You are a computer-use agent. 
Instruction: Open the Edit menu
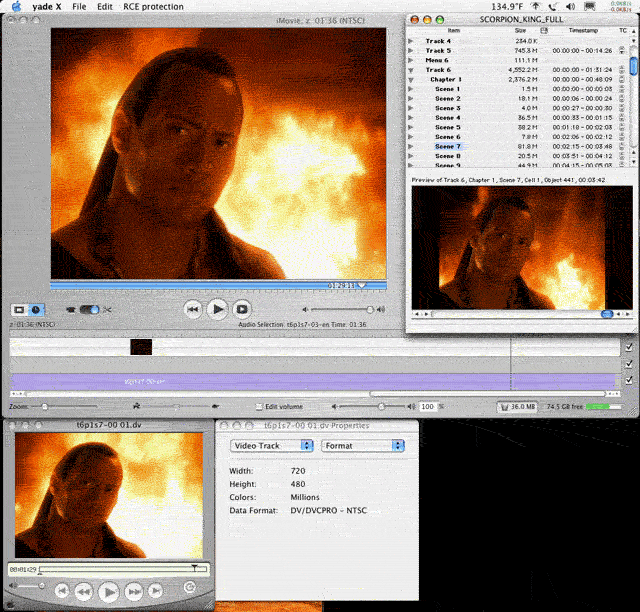pyautogui.click(x=104, y=7)
